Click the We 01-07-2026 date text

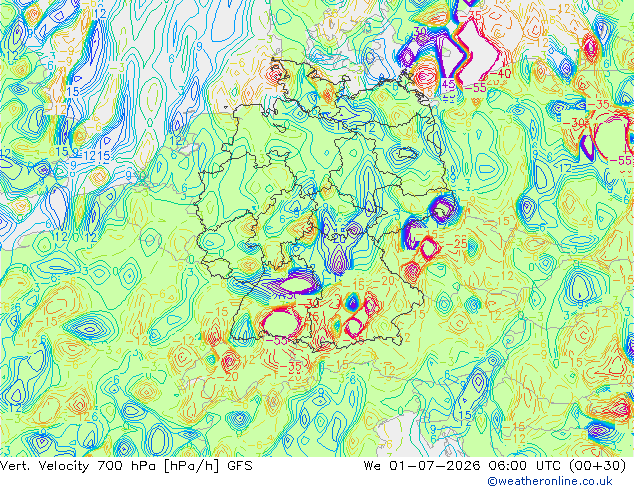tap(423, 466)
